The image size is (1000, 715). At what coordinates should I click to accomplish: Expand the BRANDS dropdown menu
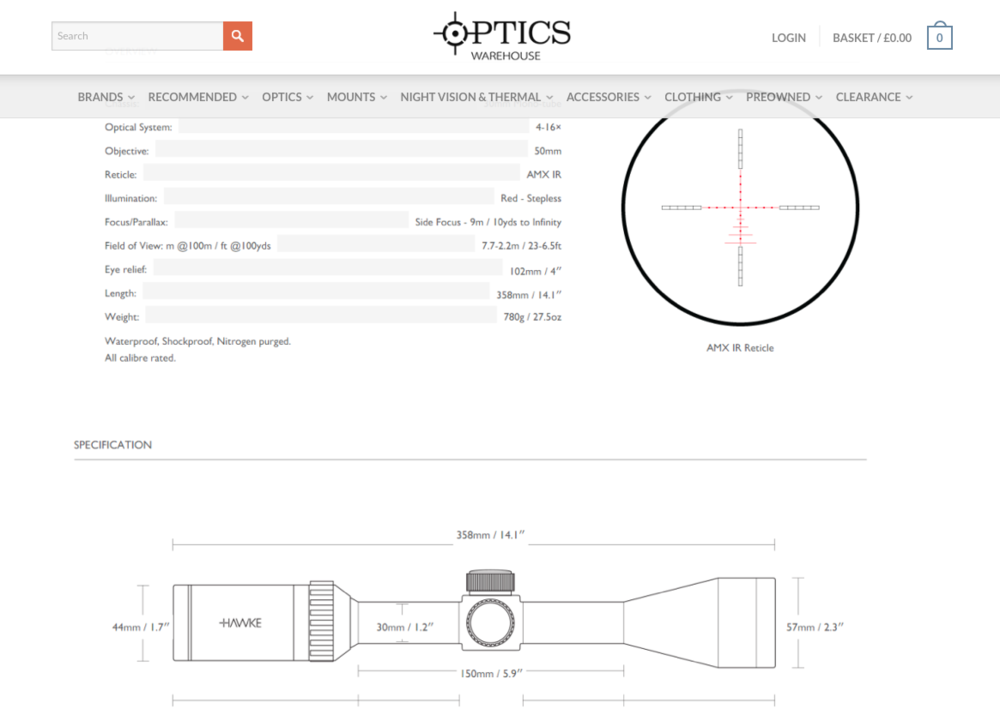tap(106, 97)
